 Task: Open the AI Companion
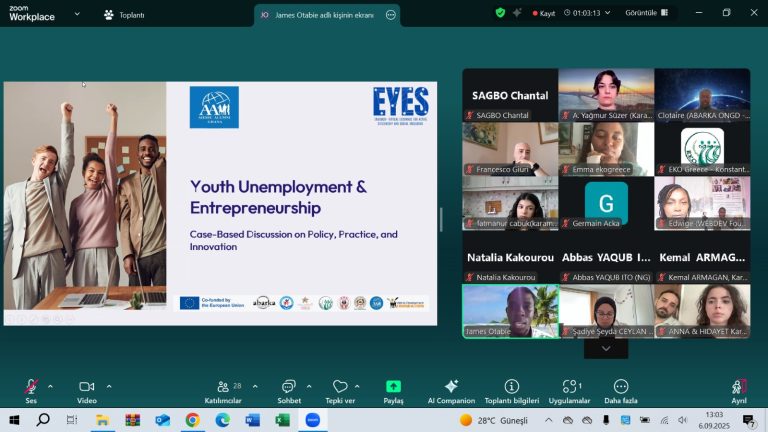coord(451,388)
